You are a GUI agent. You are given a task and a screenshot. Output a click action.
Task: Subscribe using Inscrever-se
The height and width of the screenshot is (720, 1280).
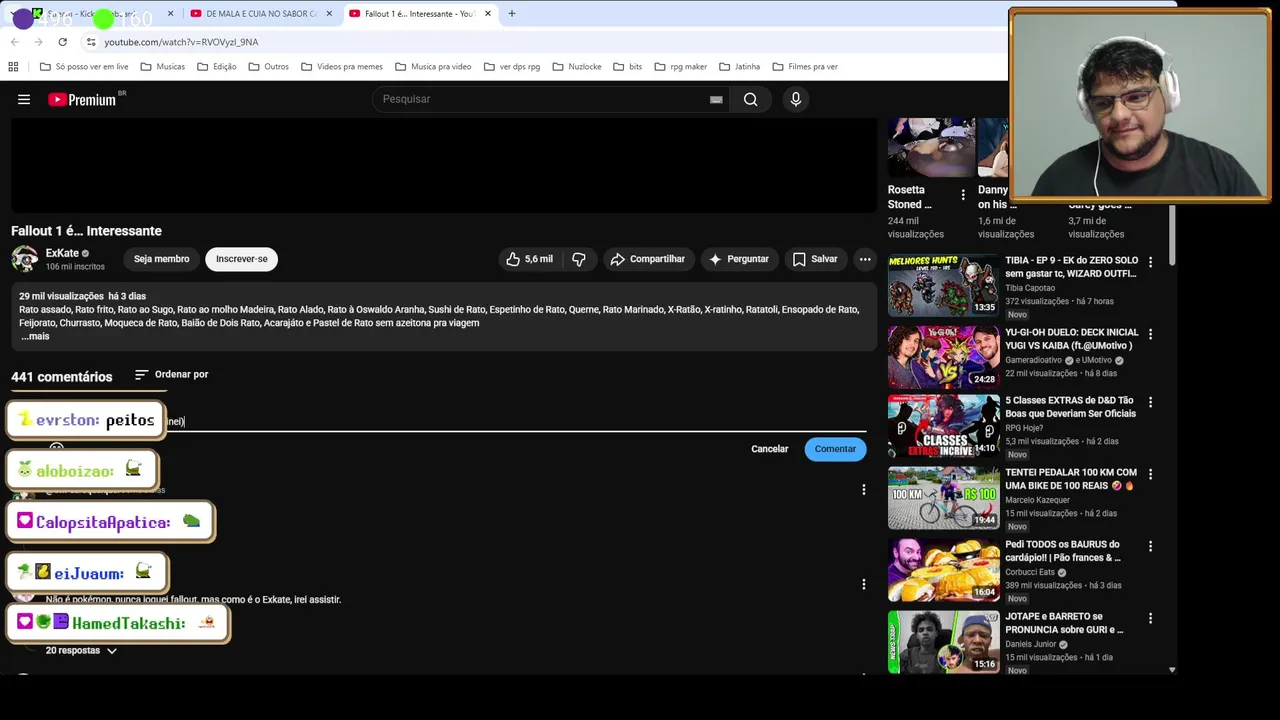[x=242, y=259]
